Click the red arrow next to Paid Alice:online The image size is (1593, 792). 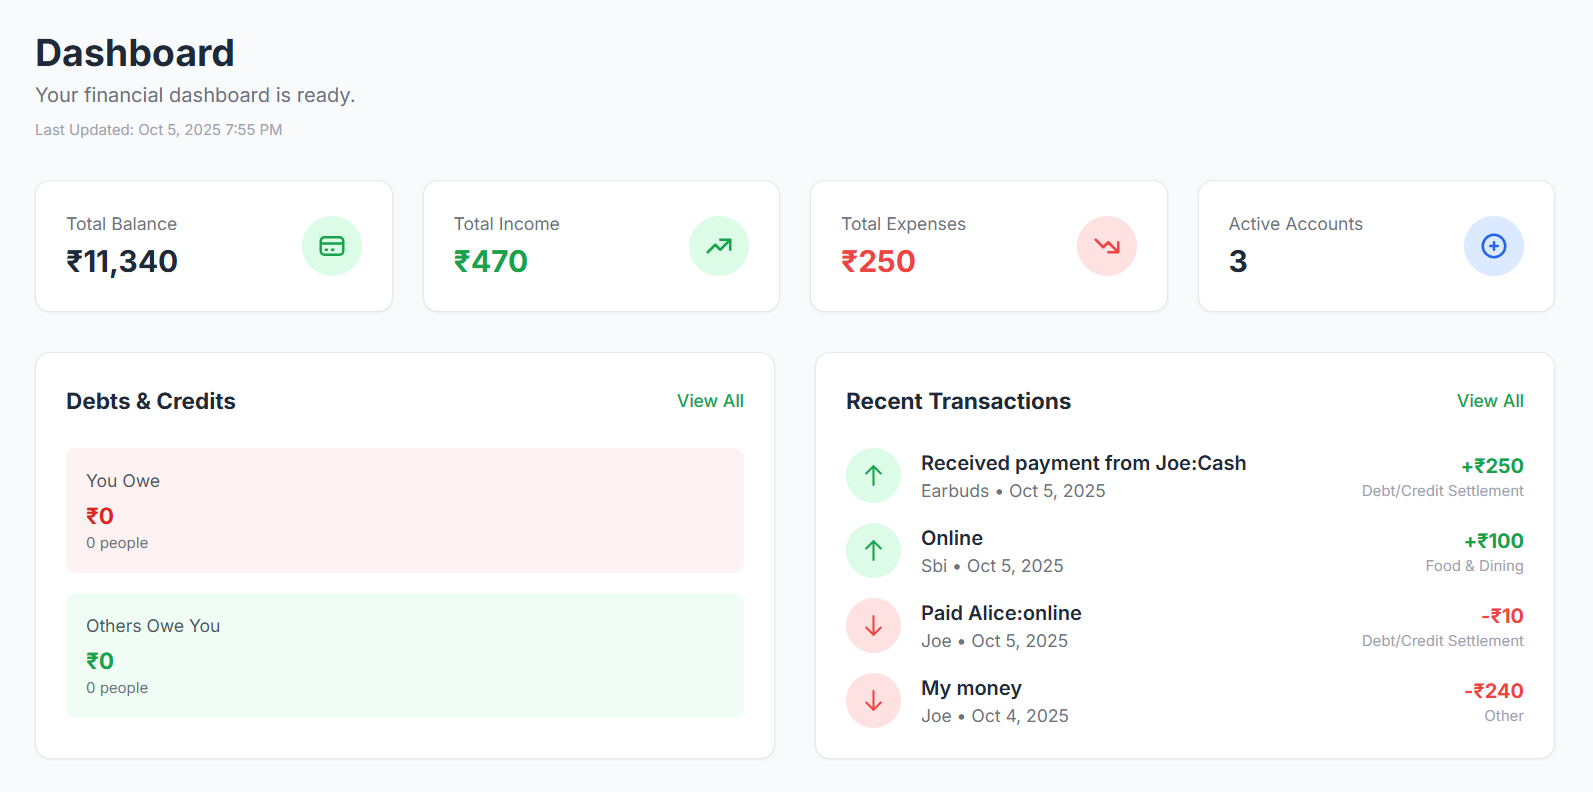[873, 625]
